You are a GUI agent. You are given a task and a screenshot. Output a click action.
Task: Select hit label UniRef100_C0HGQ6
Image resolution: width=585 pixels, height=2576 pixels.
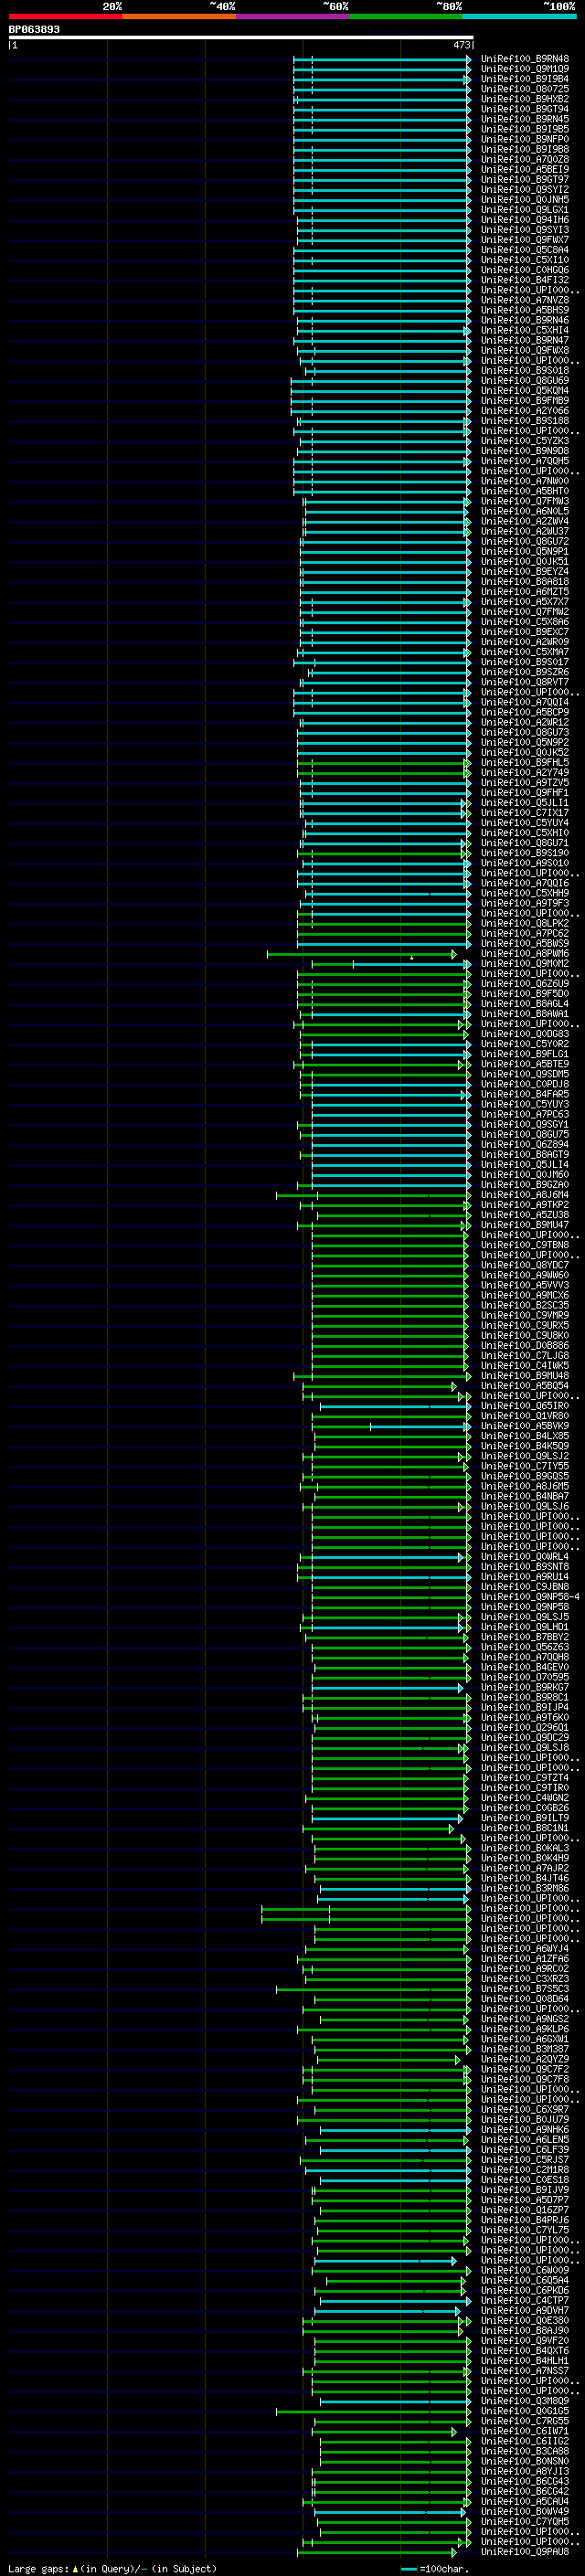click(x=525, y=270)
